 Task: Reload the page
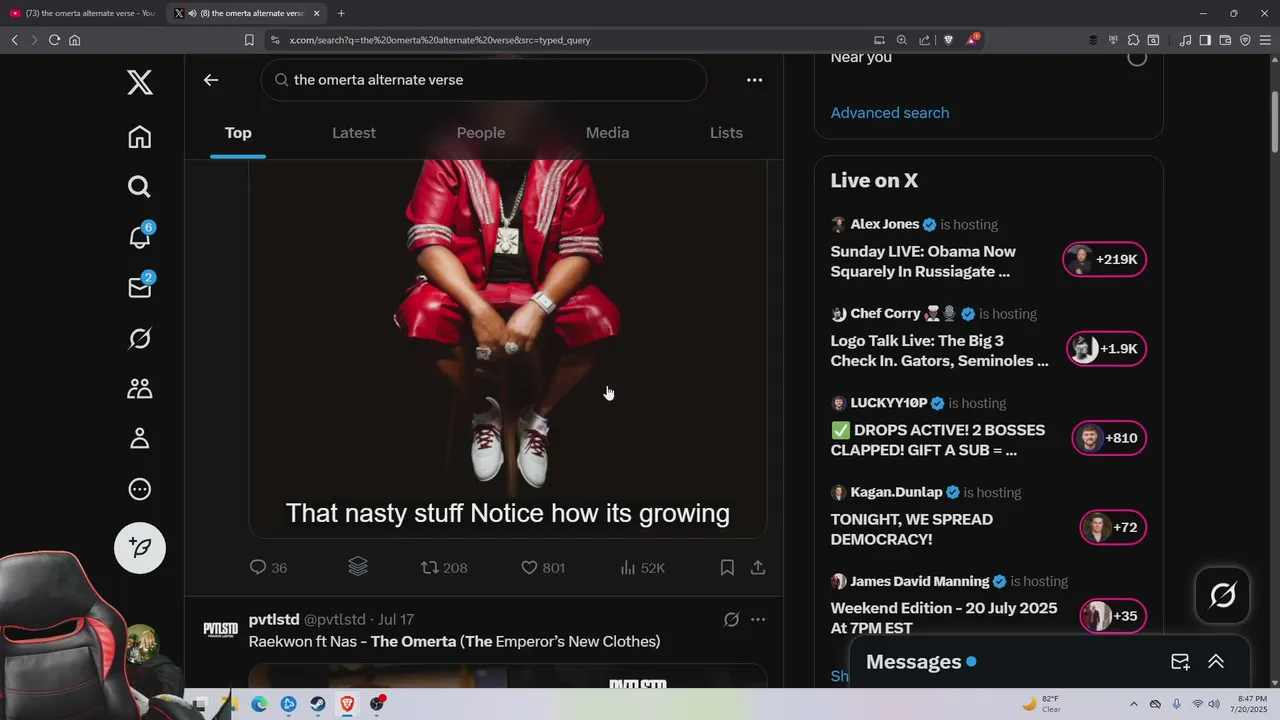coord(54,40)
